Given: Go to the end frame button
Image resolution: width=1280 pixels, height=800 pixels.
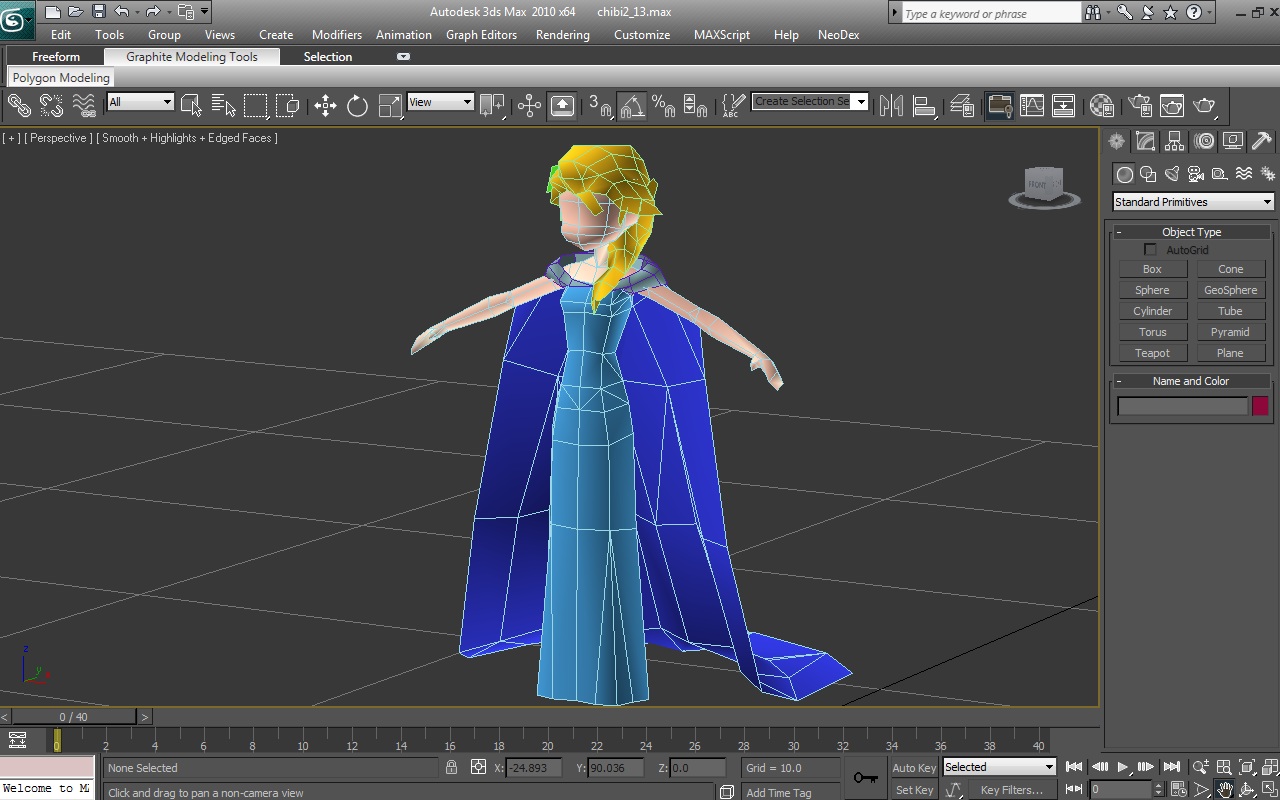Looking at the screenshot, I should coord(1171,767).
